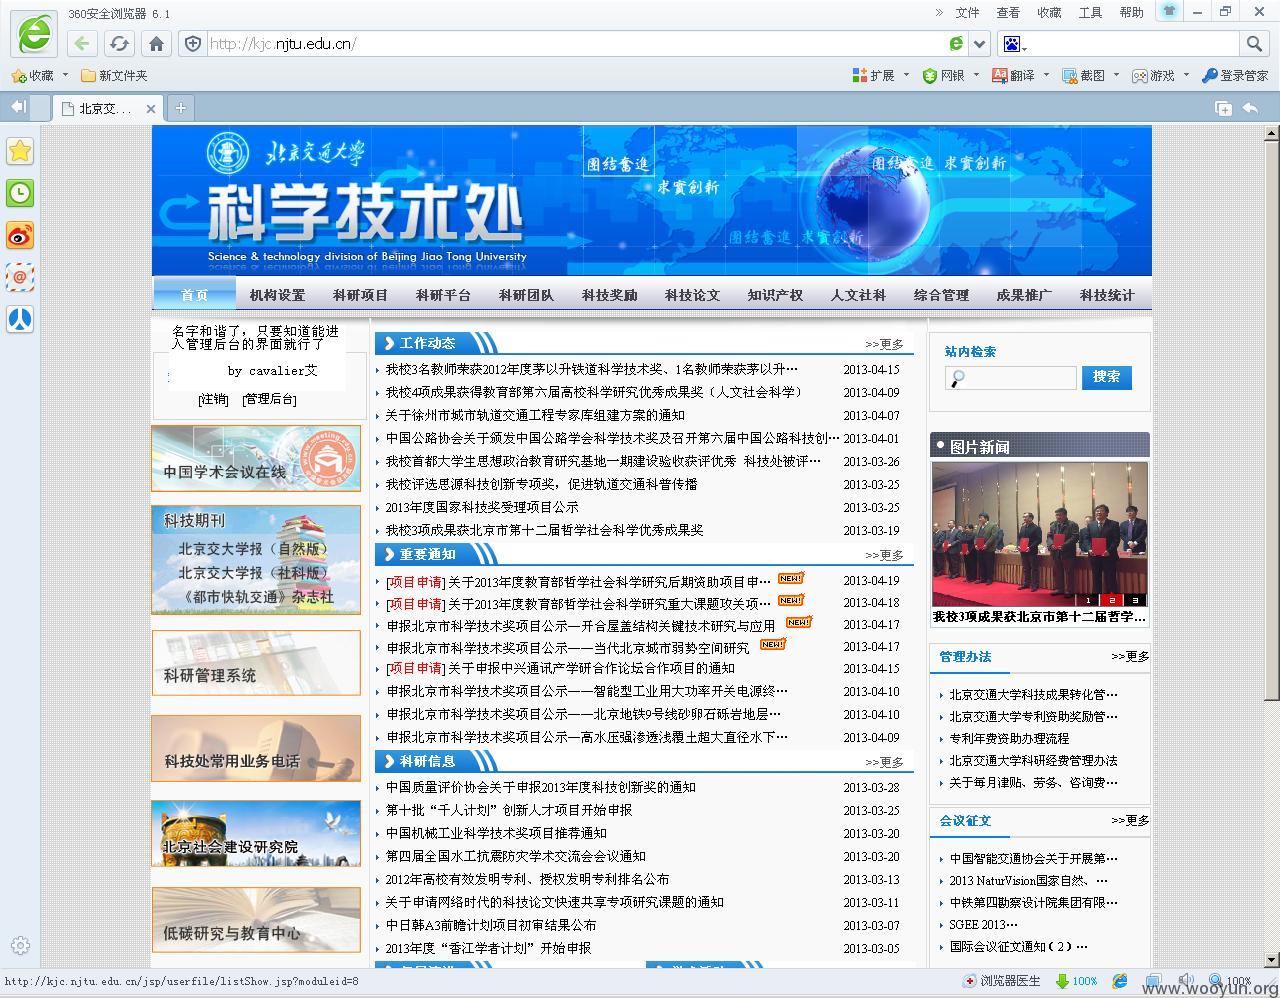Open the tab list window icon
The width and height of the screenshot is (1280, 998).
pyautogui.click(x=1223, y=108)
